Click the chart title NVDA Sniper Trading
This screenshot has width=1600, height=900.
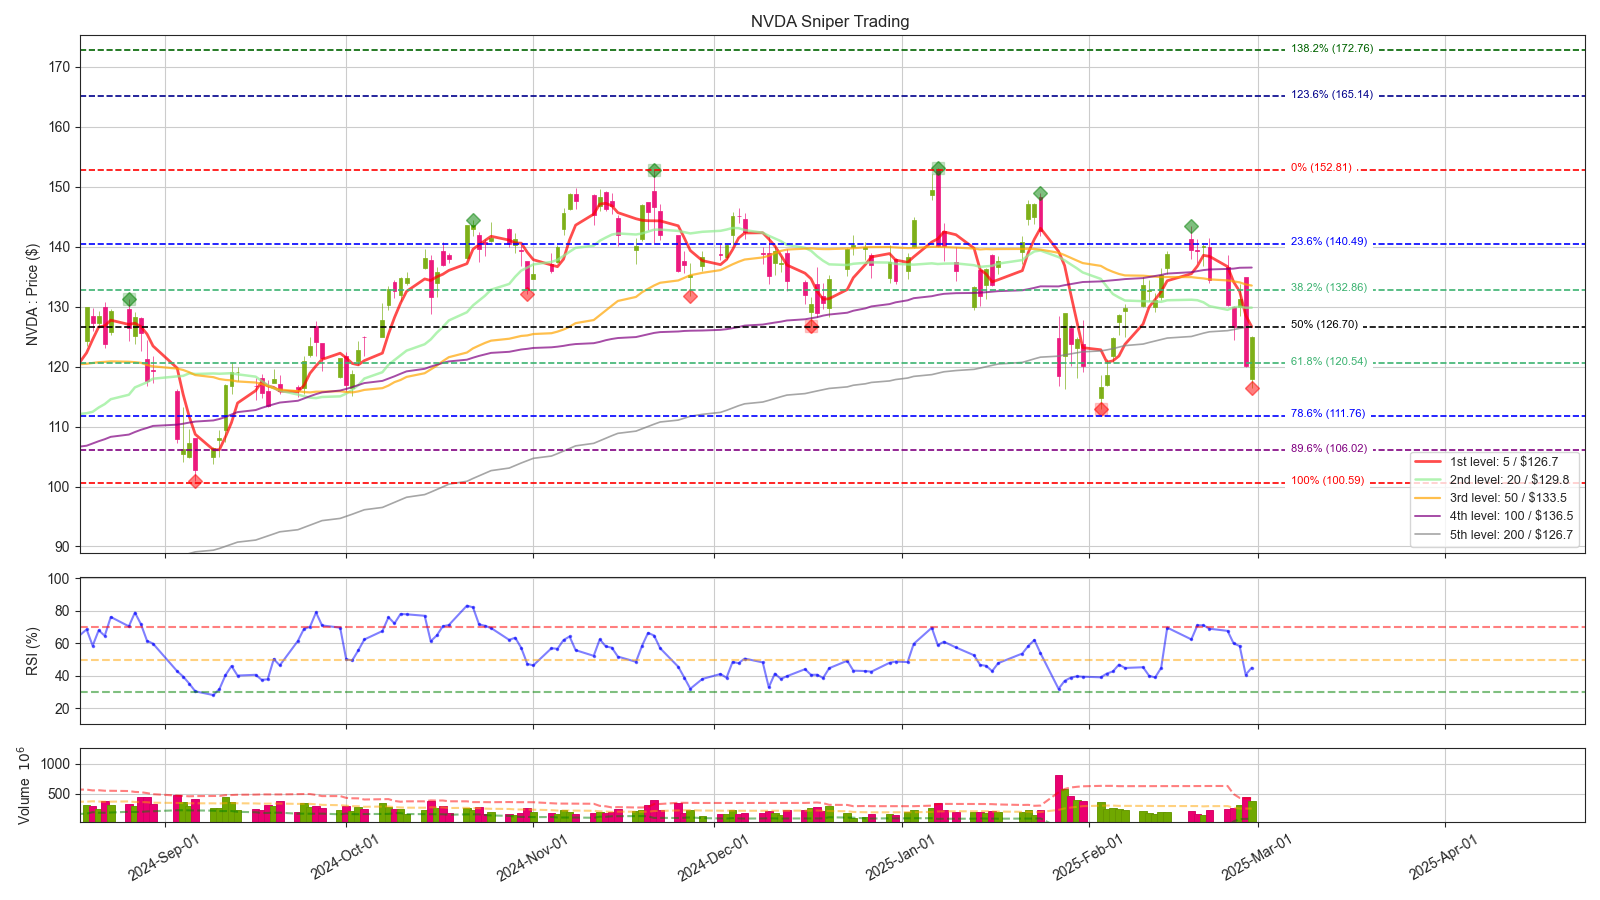(x=830, y=21)
